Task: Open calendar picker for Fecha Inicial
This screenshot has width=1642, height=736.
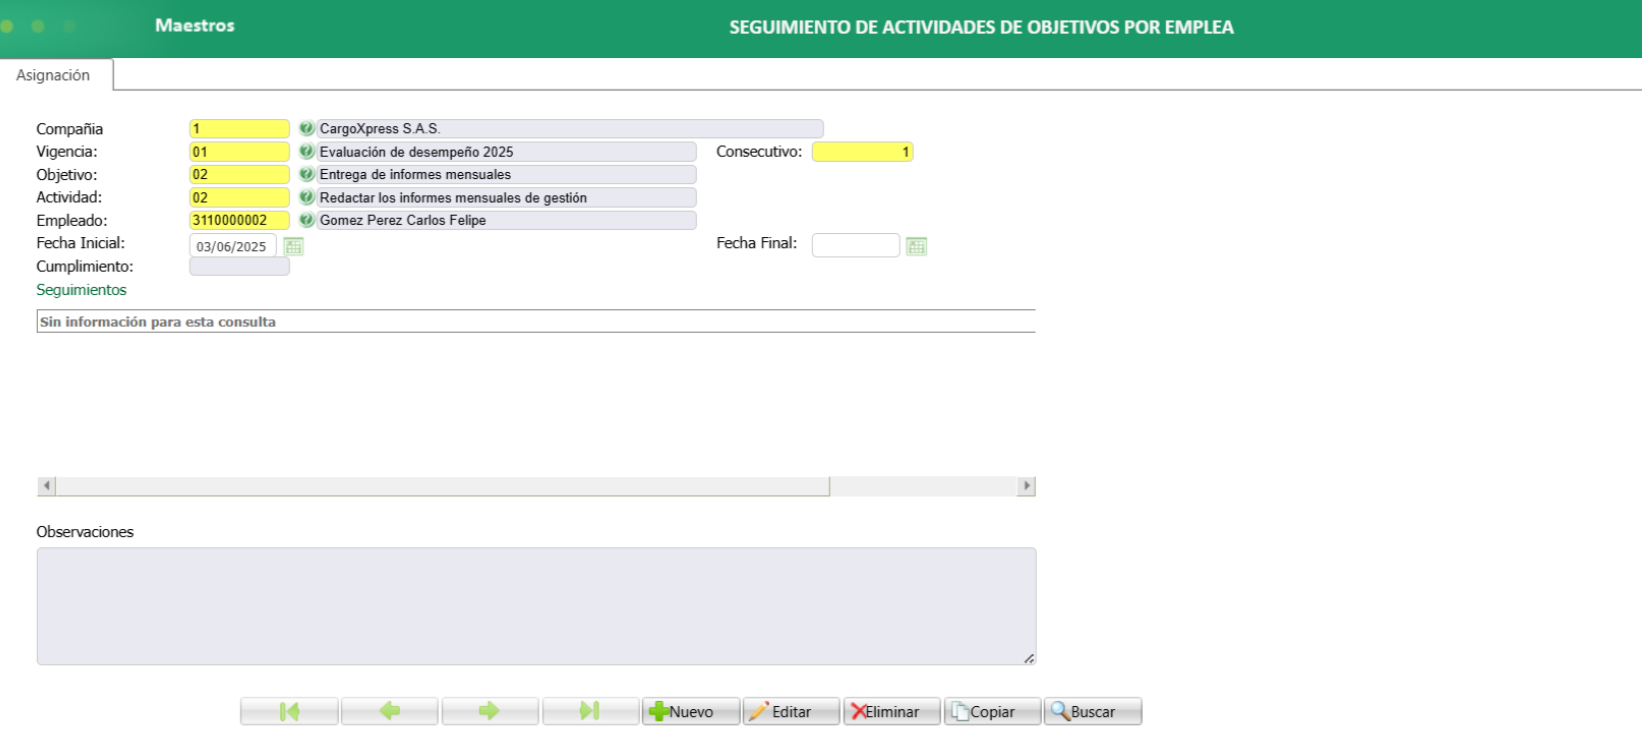Action: 293,246
